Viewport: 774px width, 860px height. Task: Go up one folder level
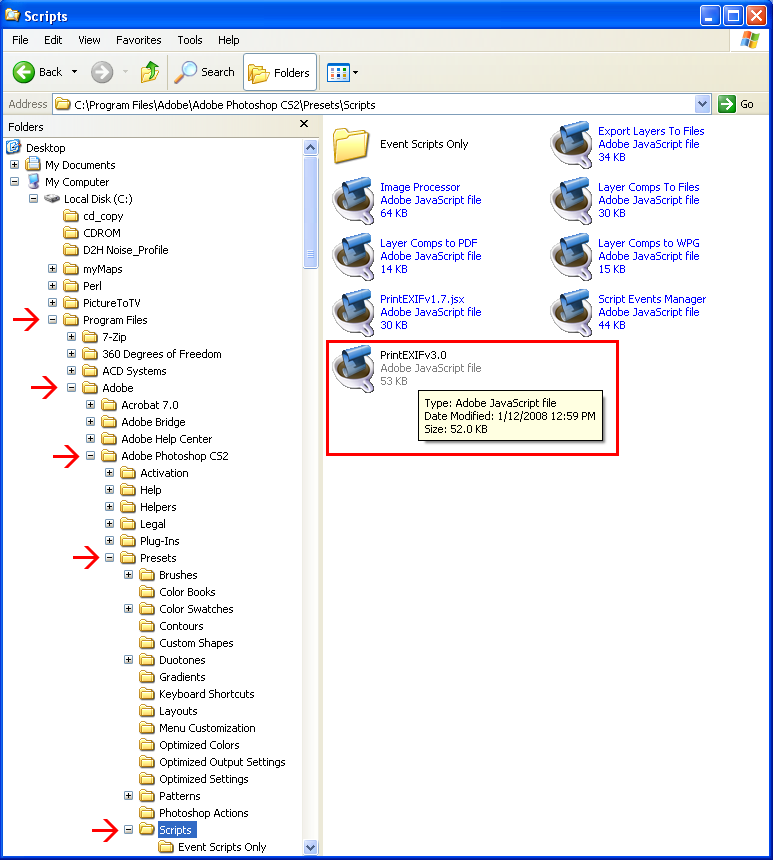[150, 72]
